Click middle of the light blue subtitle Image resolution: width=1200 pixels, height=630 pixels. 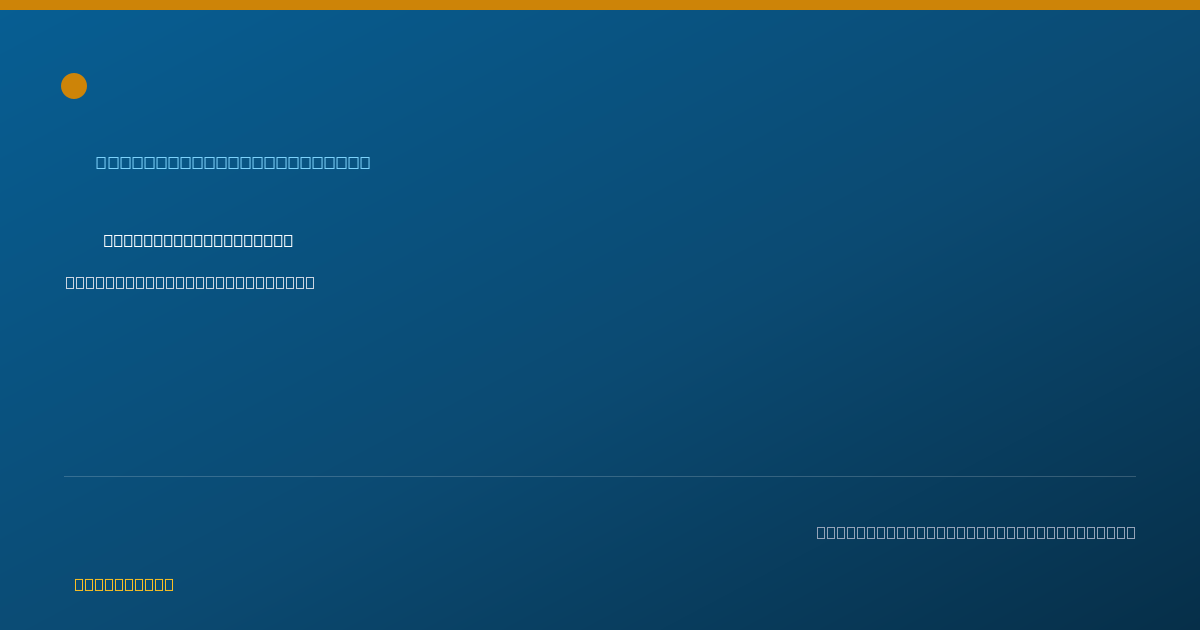pyautogui.click(x=233, y=162)
